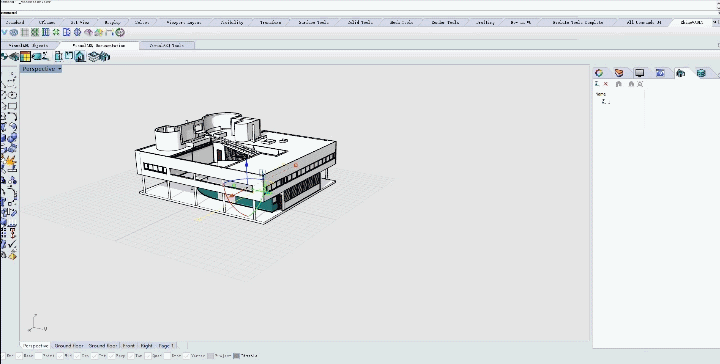Open the VisualARQ Objects toolbar tab
Screen dimensions: 720x364
[x=28, y=45]
